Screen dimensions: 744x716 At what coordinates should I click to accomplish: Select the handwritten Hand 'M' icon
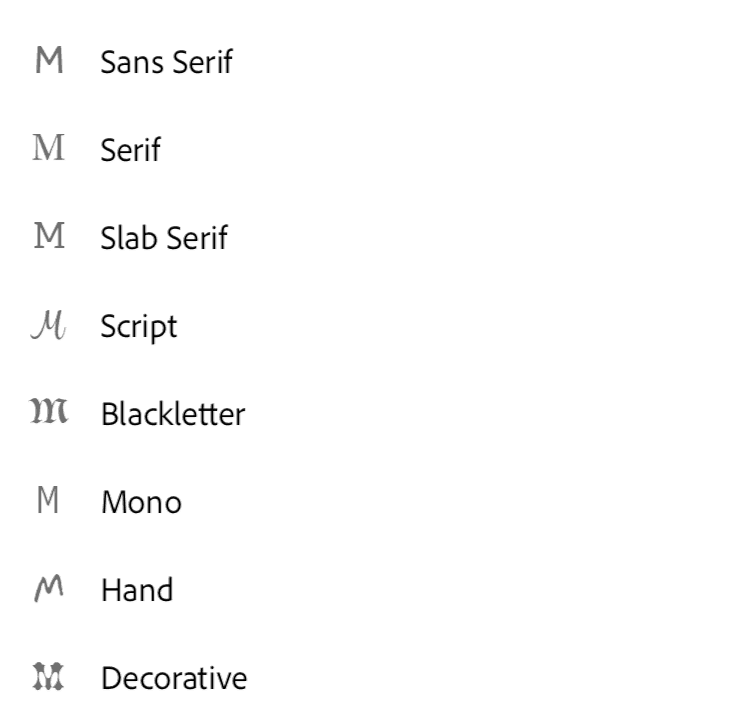coord(49,590)
